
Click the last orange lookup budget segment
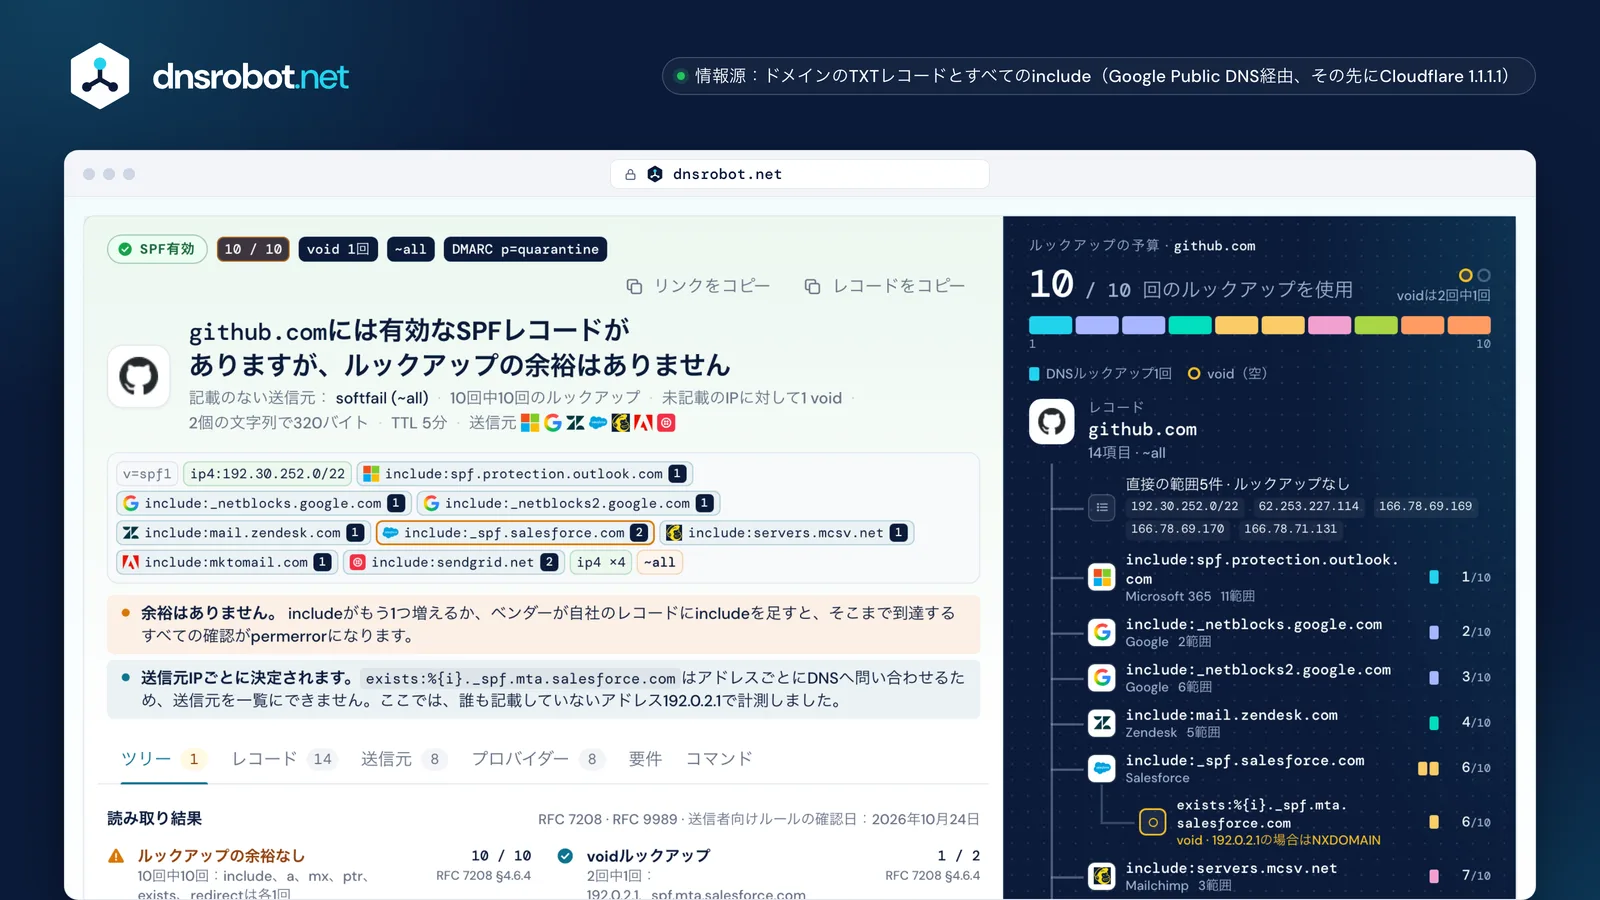point(1469,325)
